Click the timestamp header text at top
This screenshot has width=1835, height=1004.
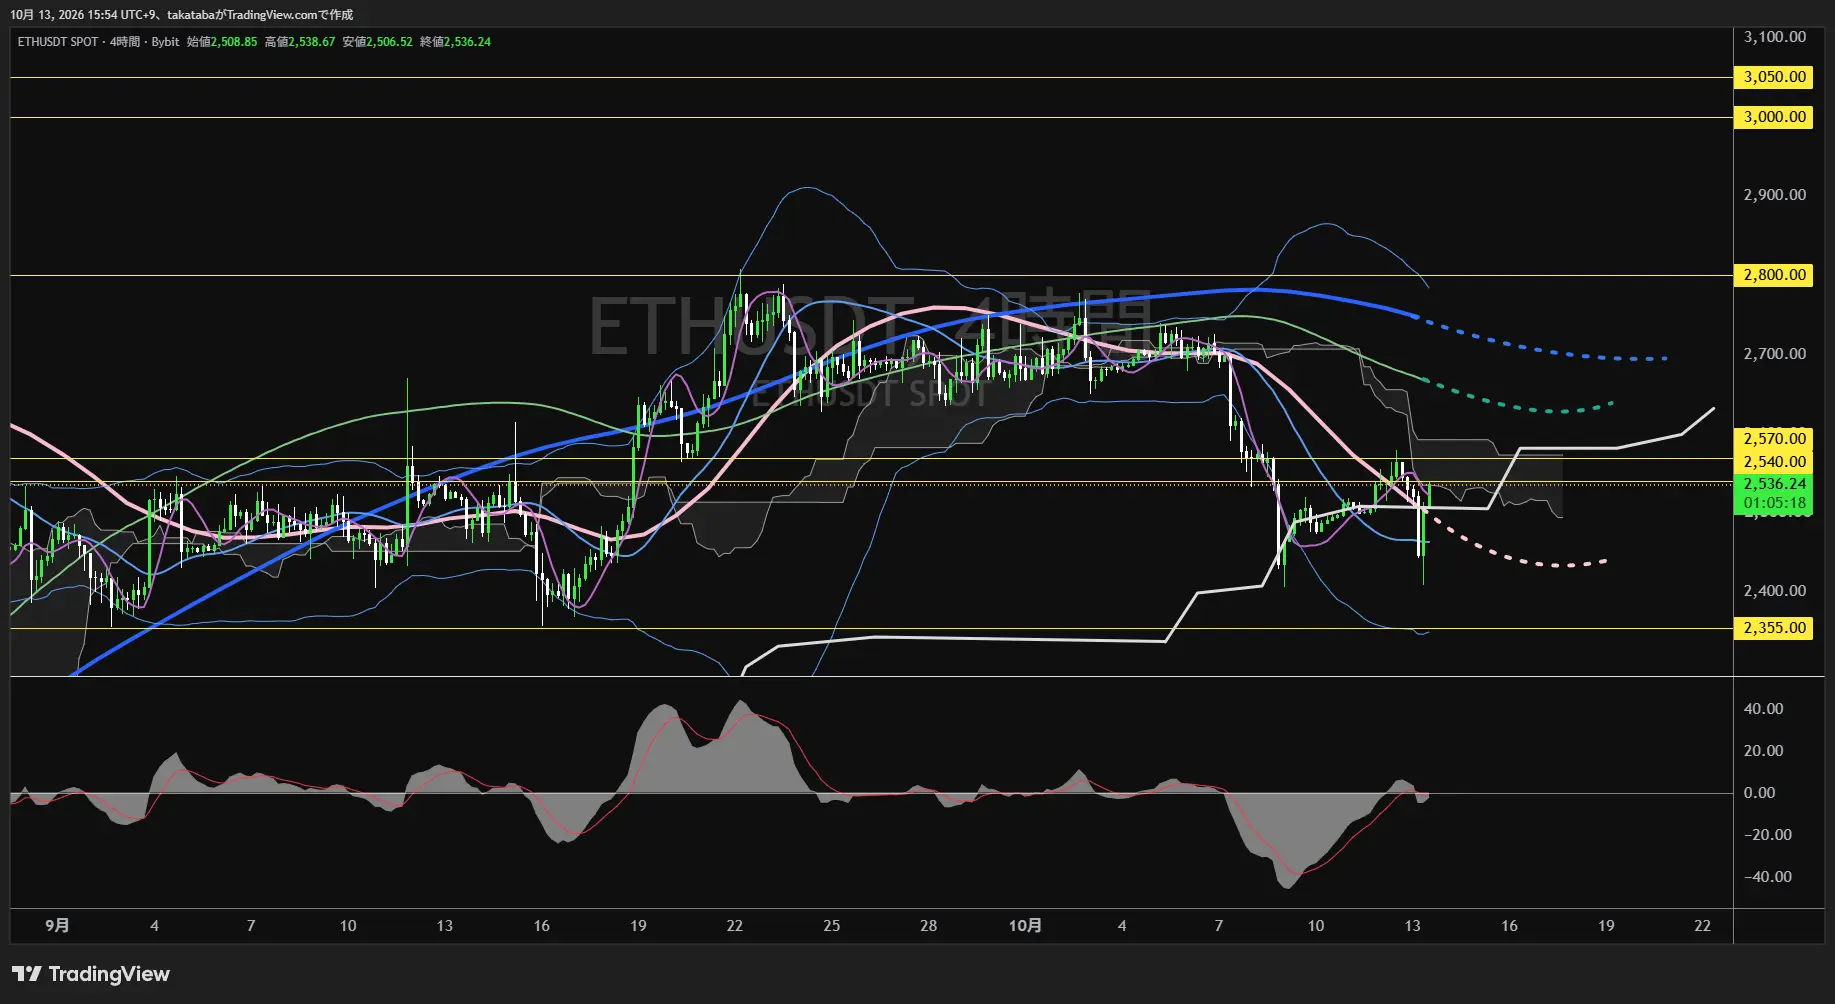182,15
